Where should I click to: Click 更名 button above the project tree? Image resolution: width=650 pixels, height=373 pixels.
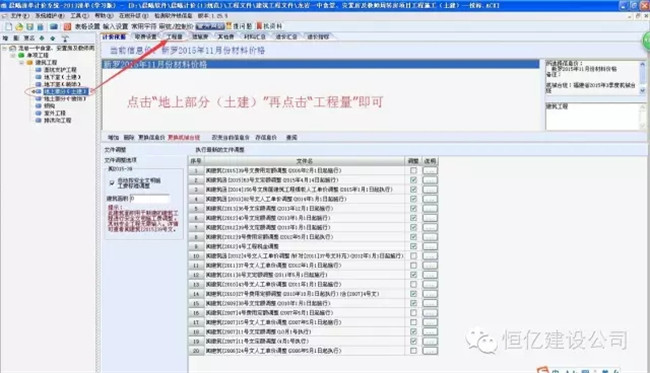pos(29,38)
